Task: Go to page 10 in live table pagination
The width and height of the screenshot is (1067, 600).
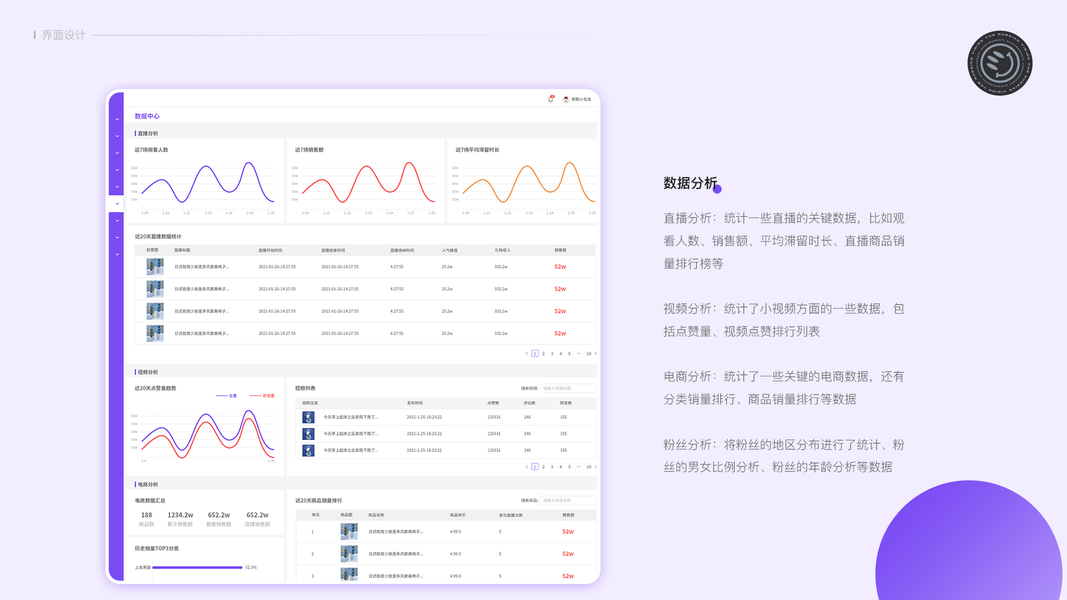Action: [x=589, y=354]
